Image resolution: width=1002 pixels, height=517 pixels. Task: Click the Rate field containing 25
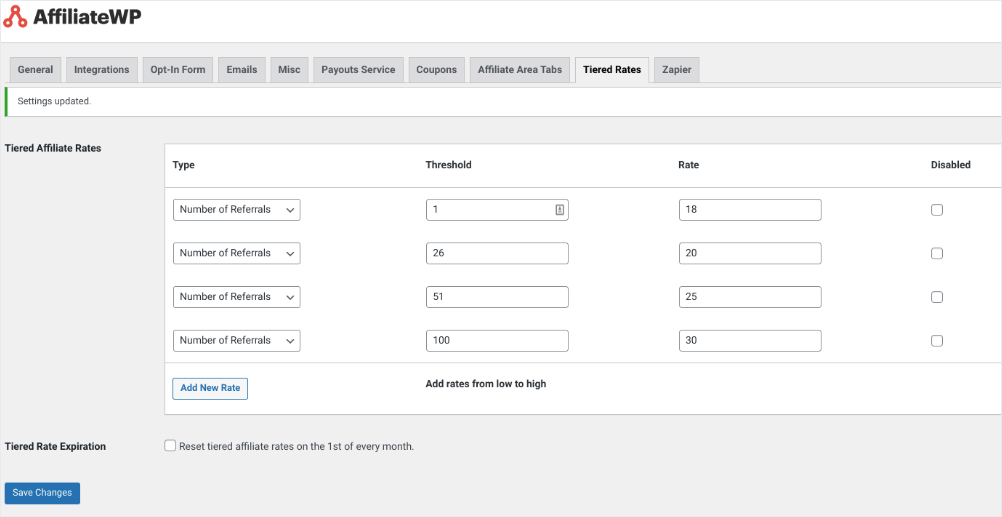(x=750, y=297)
